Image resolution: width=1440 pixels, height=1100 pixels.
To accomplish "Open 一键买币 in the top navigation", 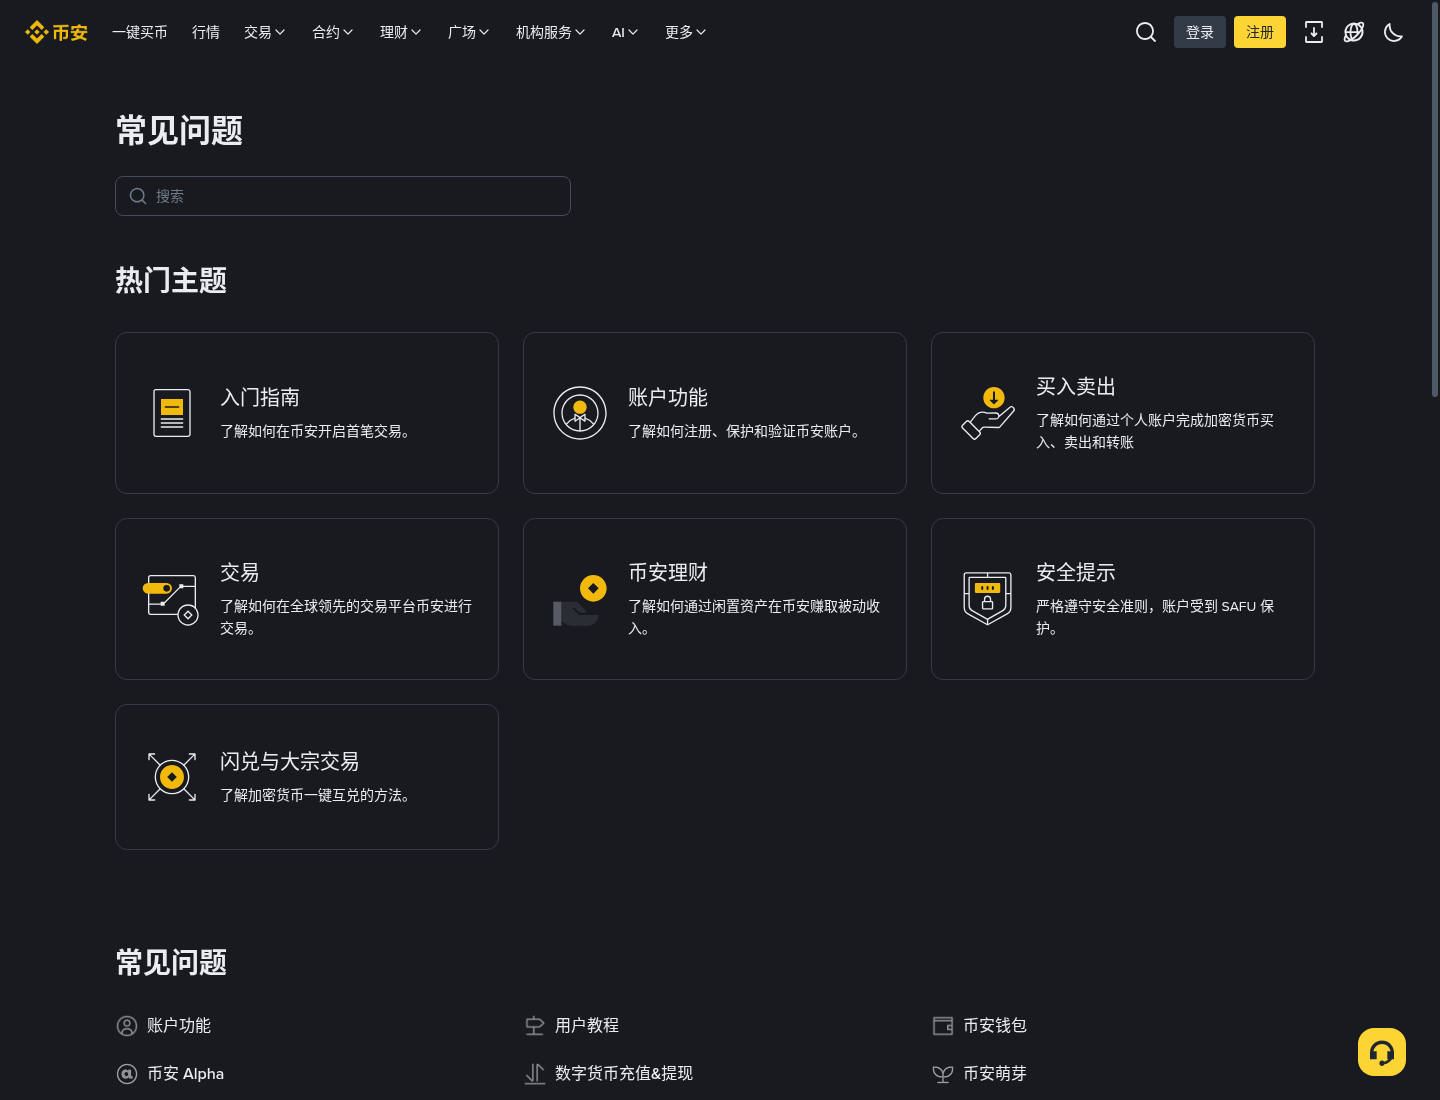I will tap(140, 32).
